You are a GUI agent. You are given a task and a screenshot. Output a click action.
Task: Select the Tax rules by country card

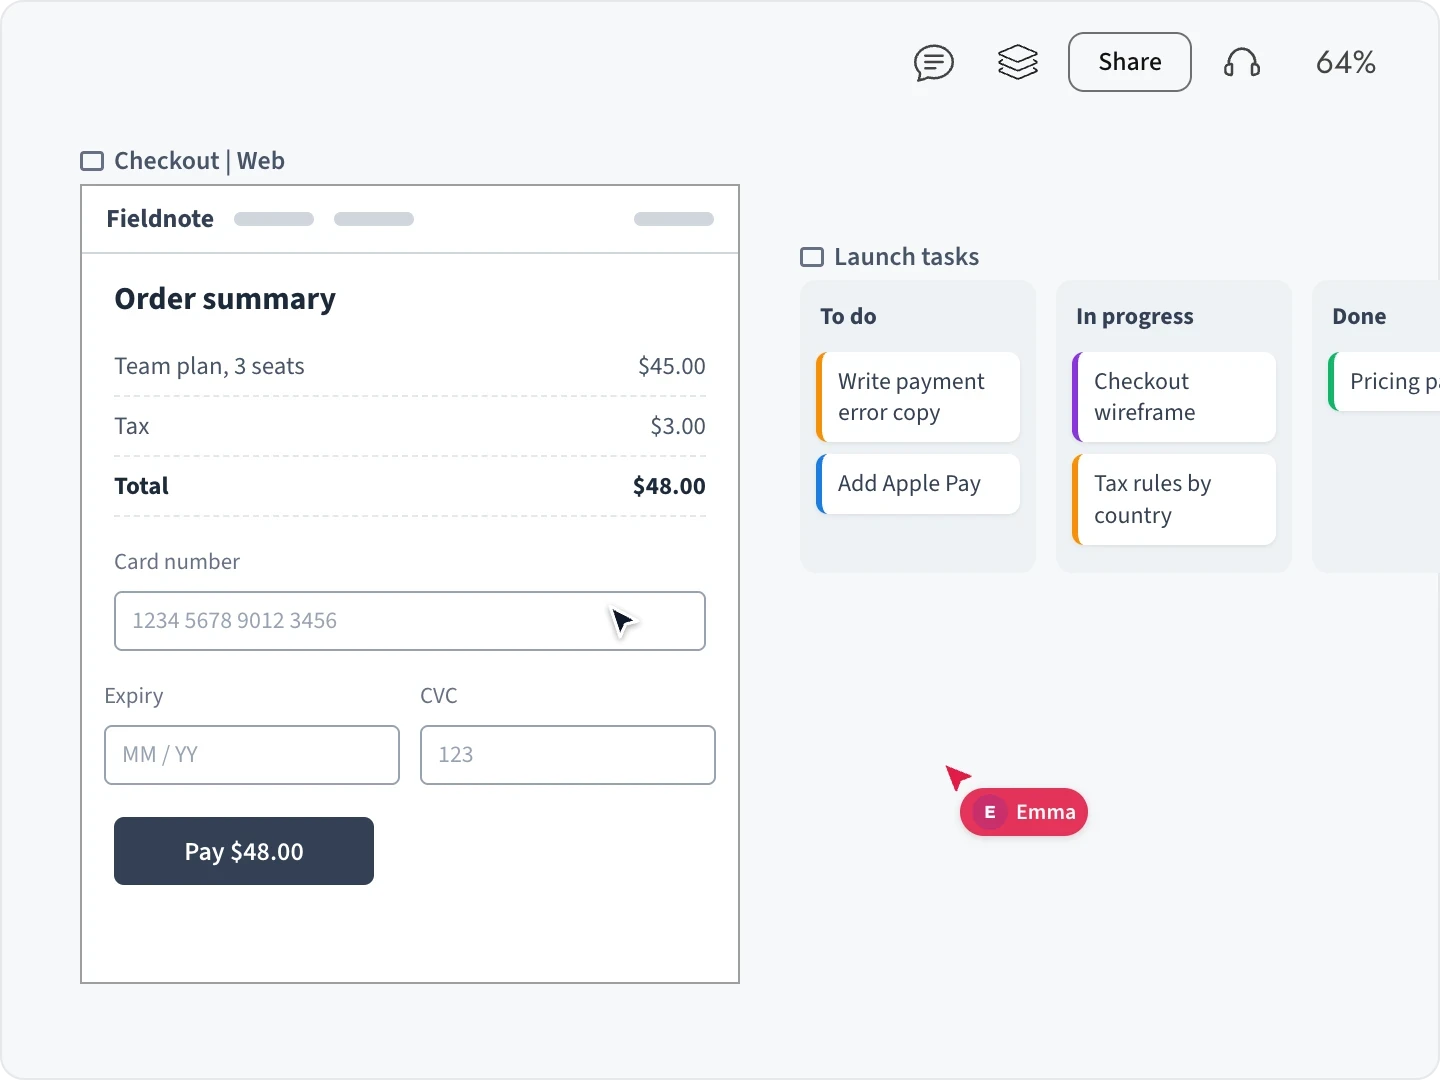[x=1174, y=499]
